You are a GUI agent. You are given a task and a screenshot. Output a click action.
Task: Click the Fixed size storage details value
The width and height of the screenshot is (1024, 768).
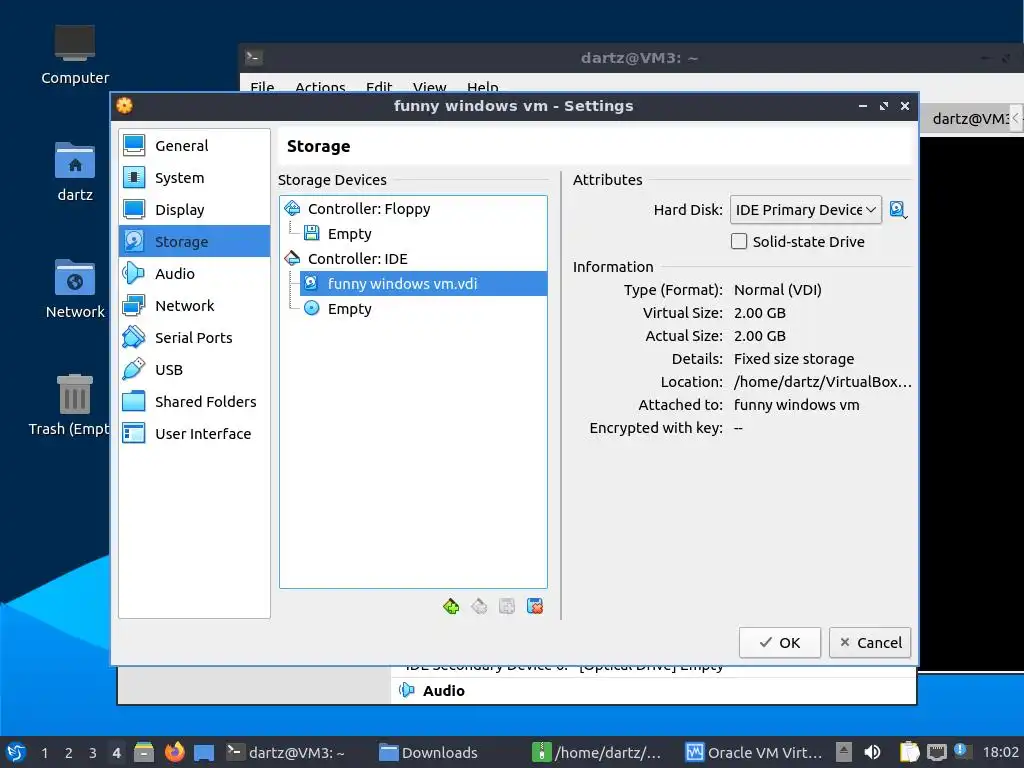point(793,359)
